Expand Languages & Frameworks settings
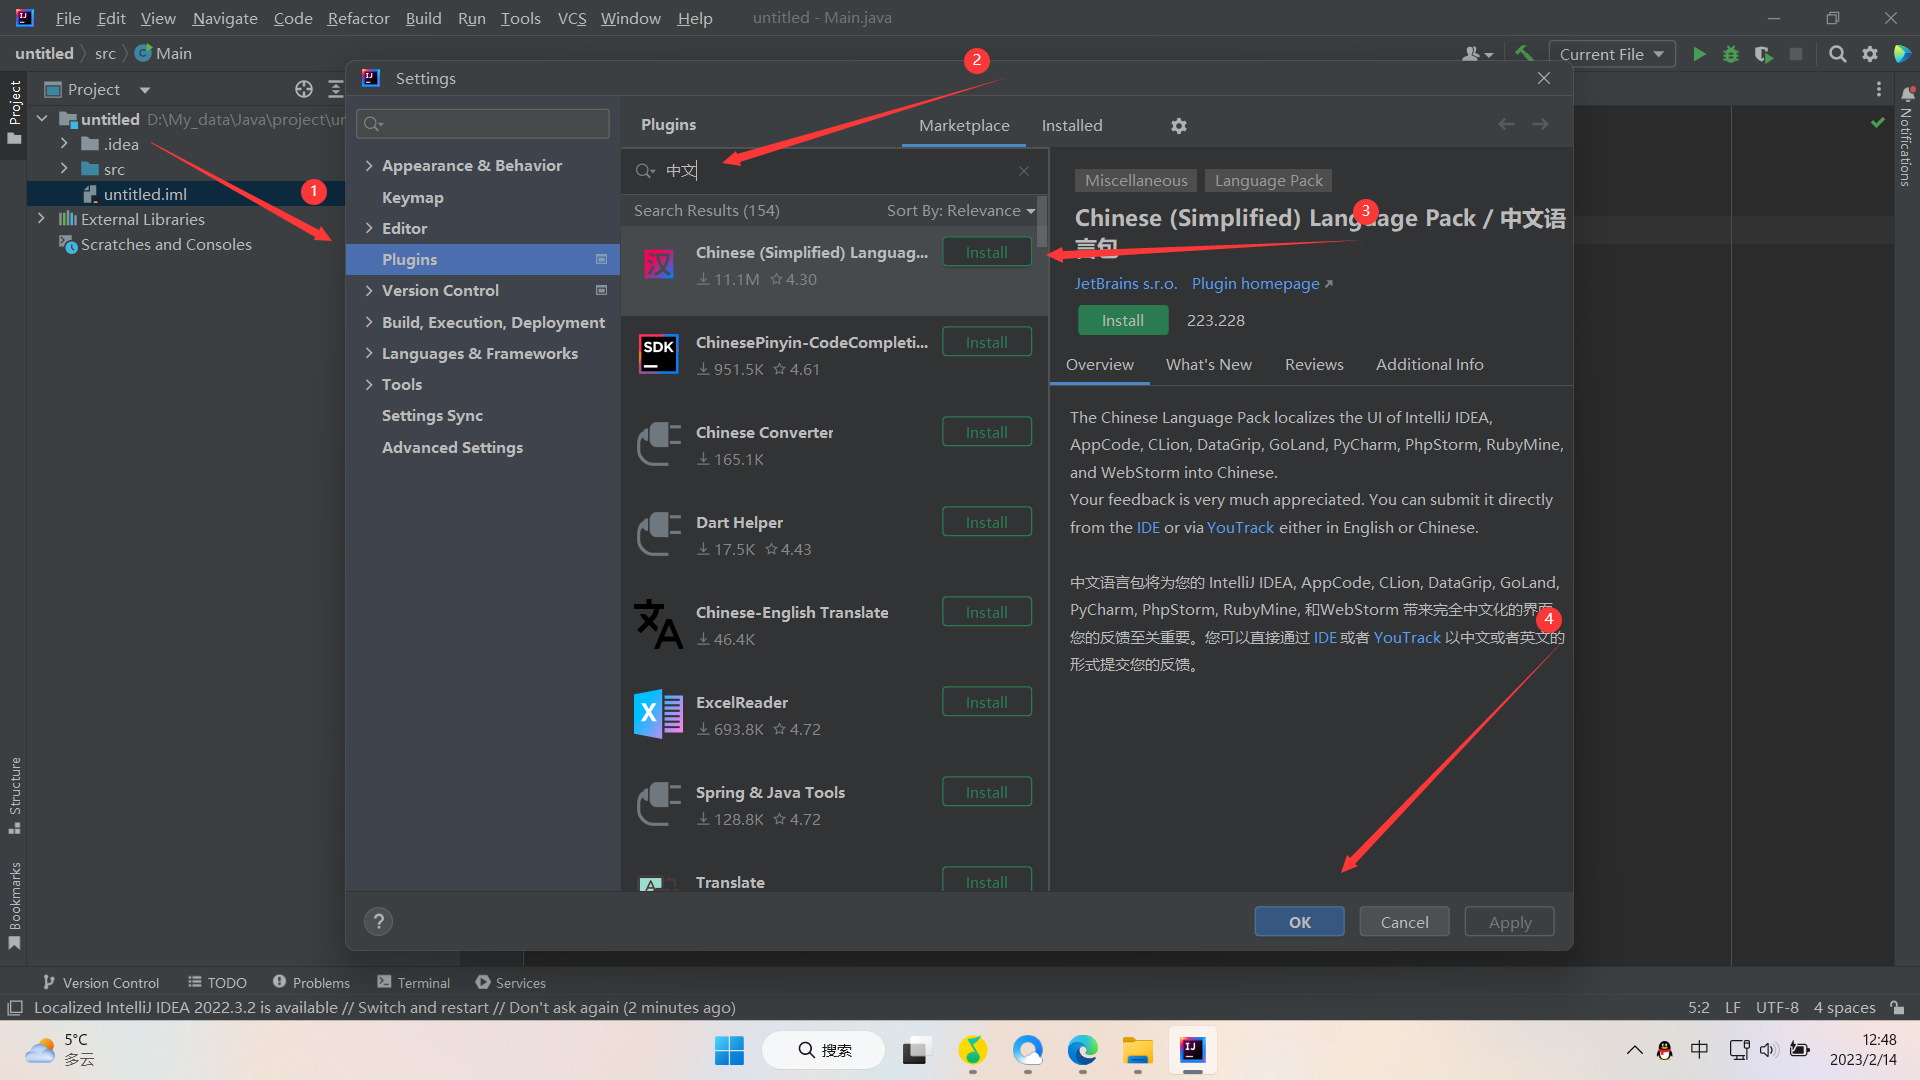This screenshot has height=1080, width=1920. click(x=369, y=353)
